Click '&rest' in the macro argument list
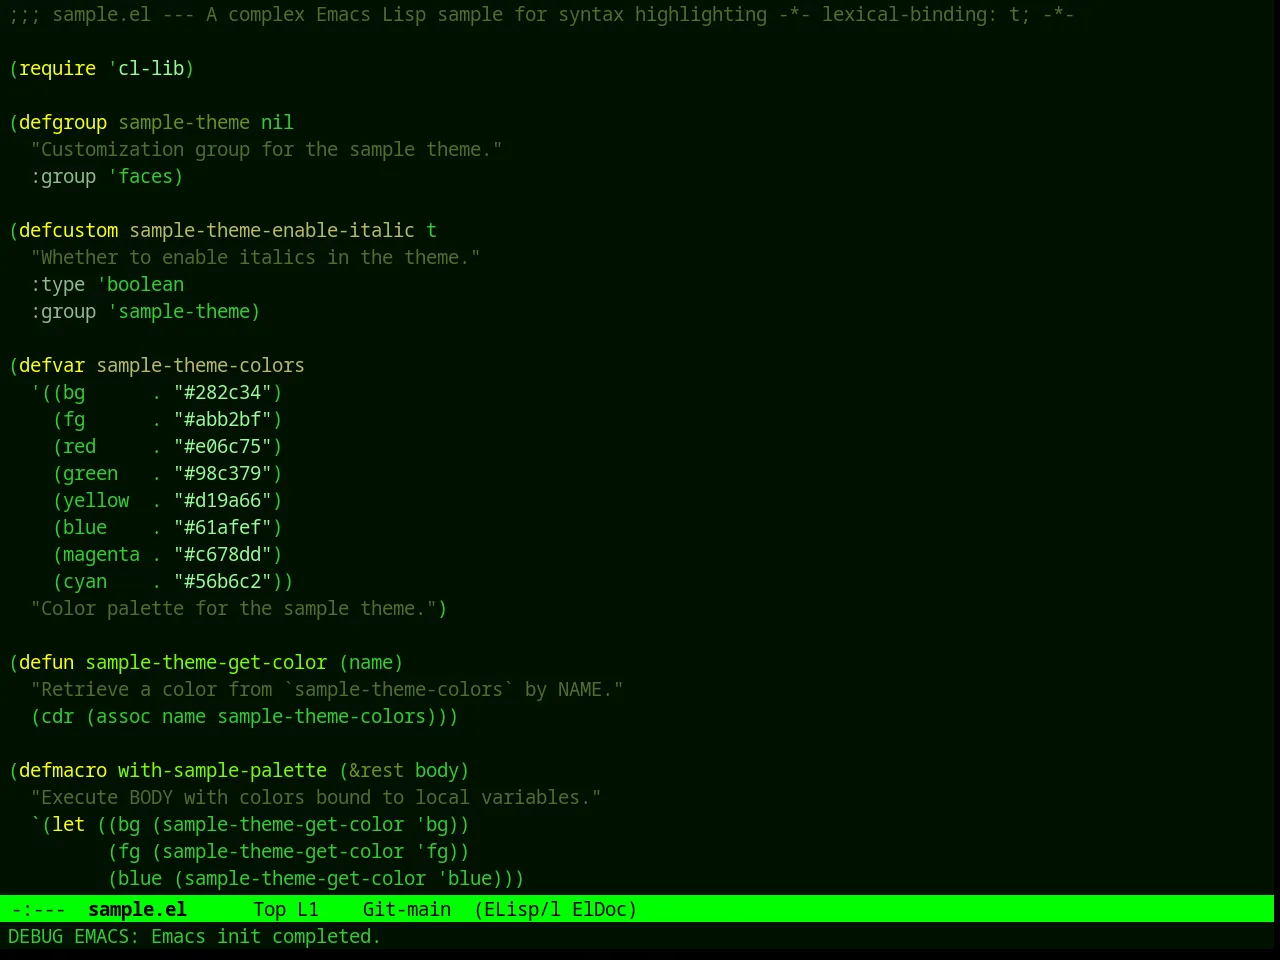 tap(376, 770)
